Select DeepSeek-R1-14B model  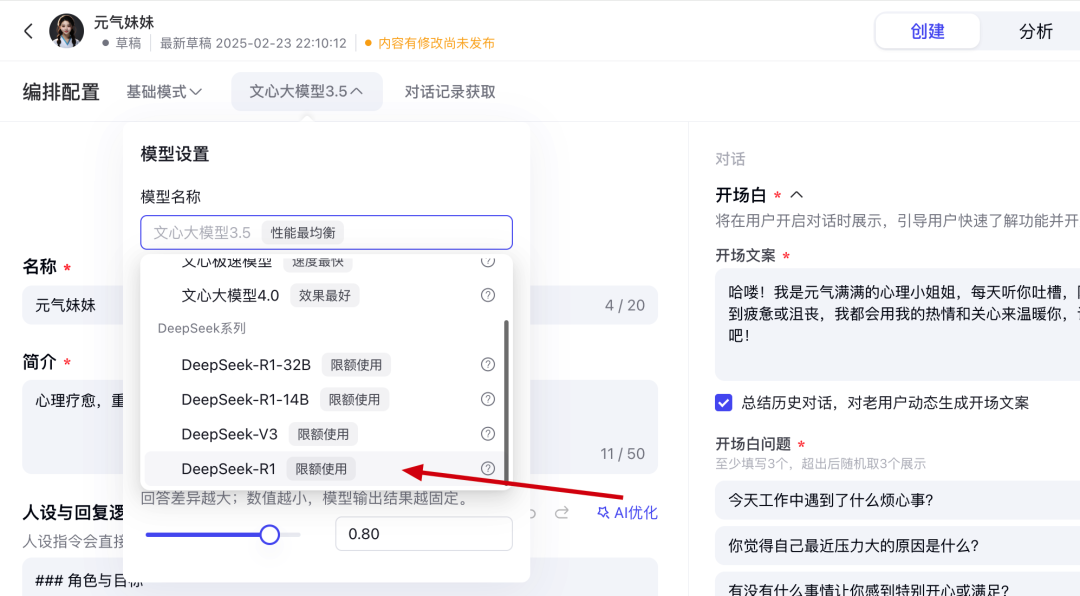[326, 399]
